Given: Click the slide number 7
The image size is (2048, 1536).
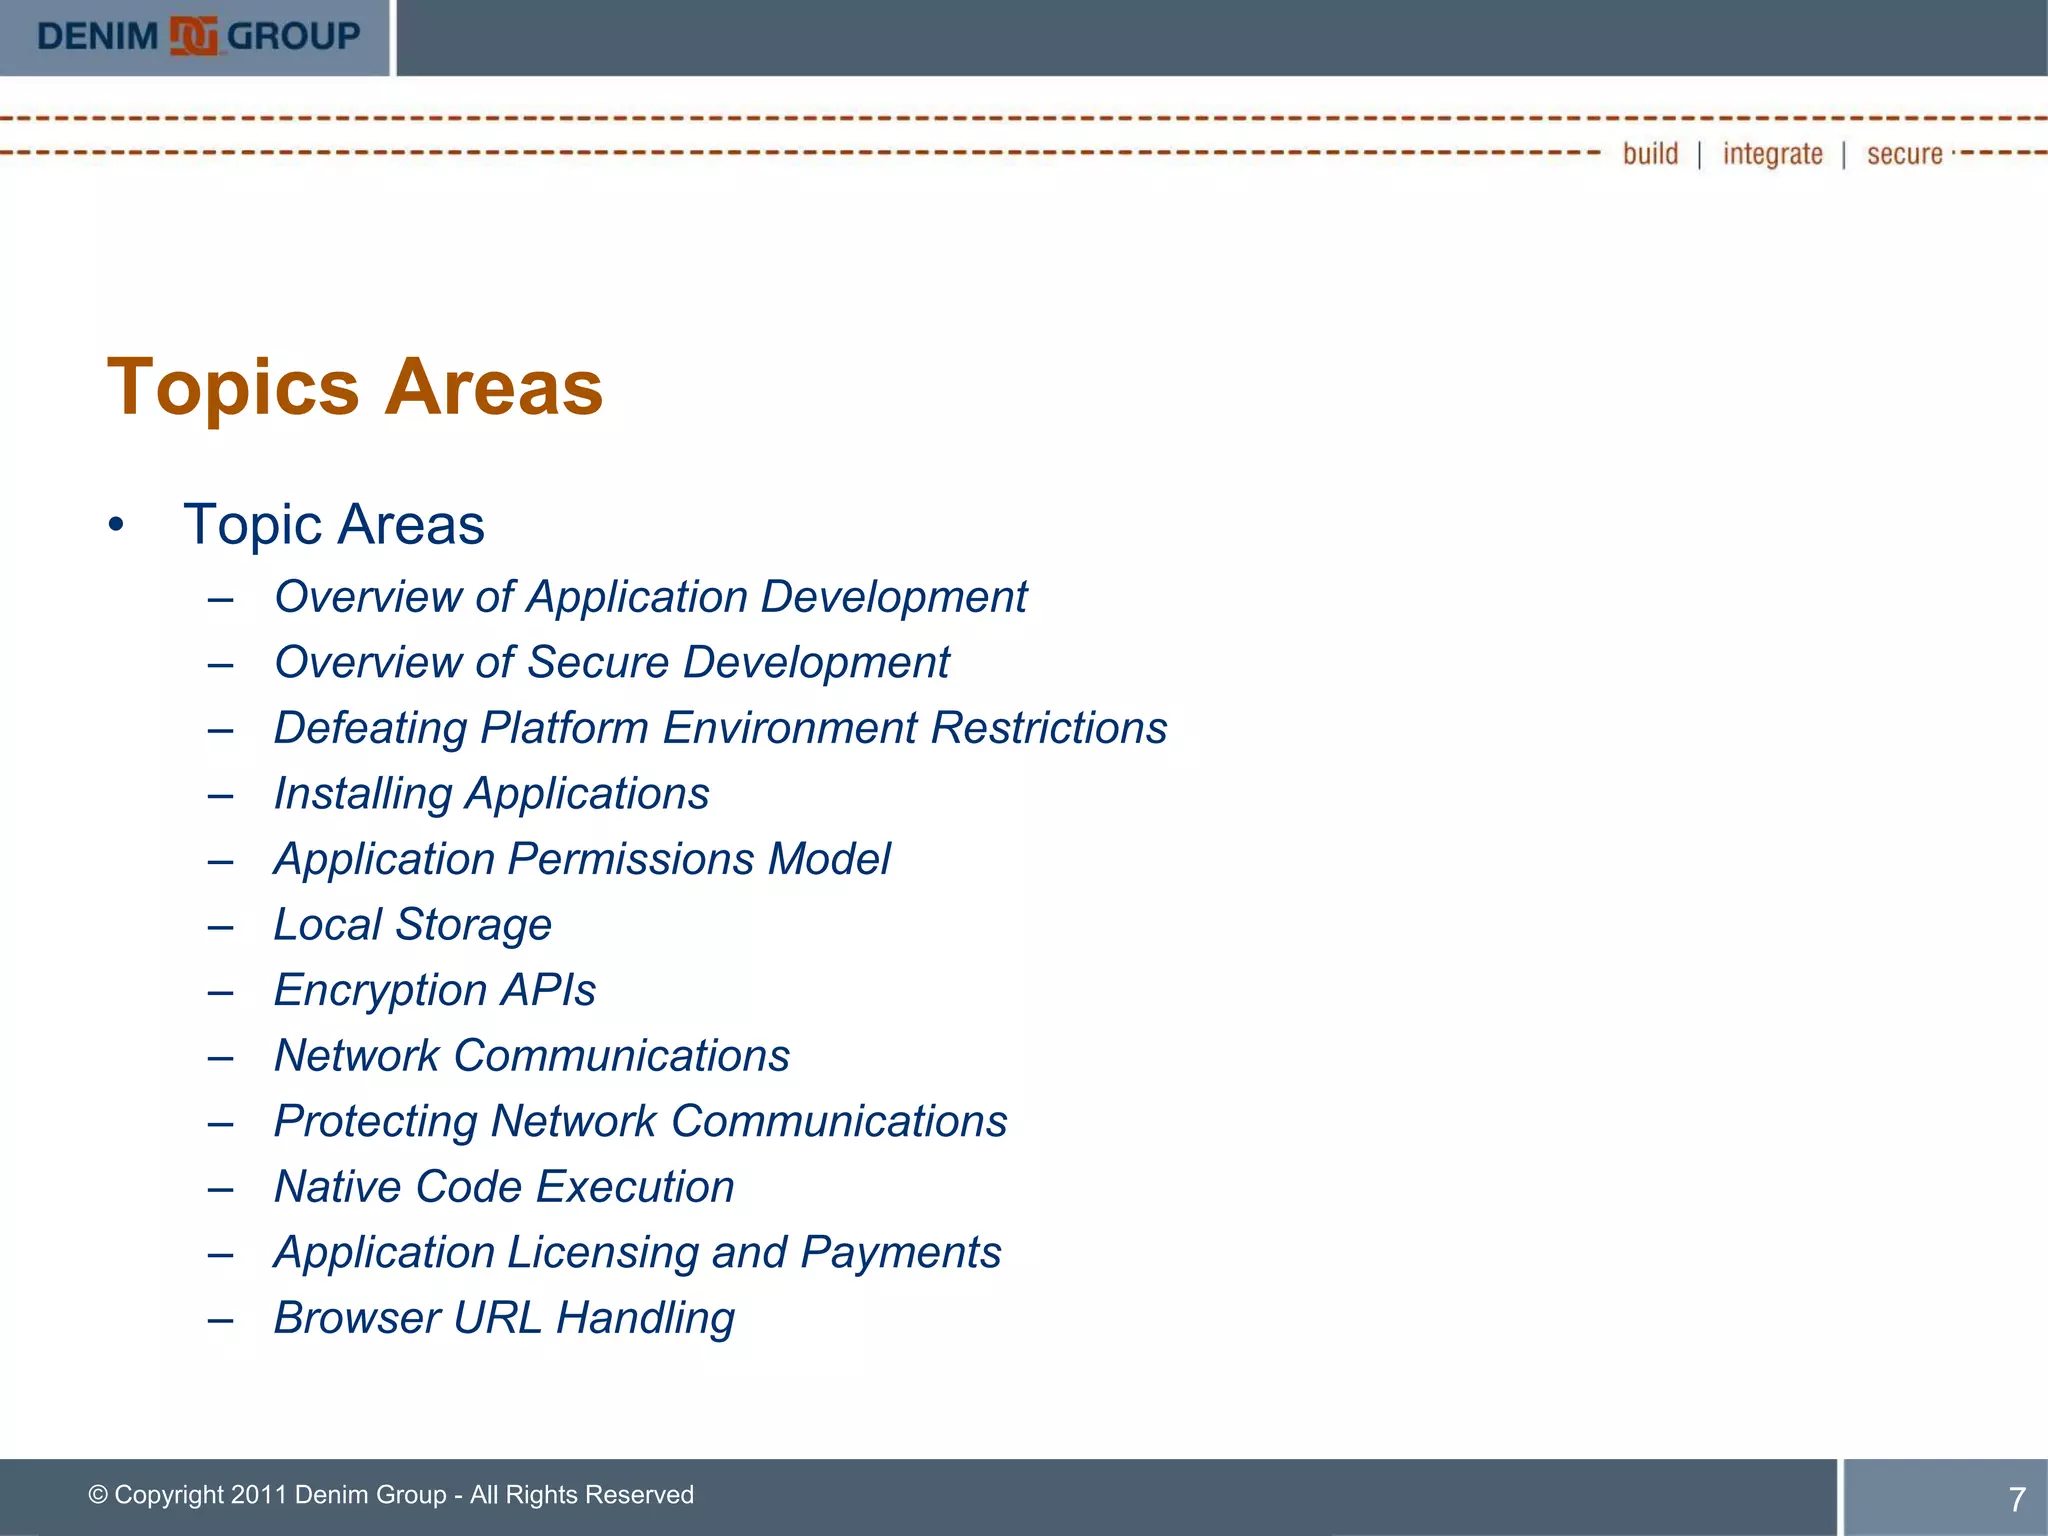Looking at the screenshot, I should (x=2017, y=1499).
